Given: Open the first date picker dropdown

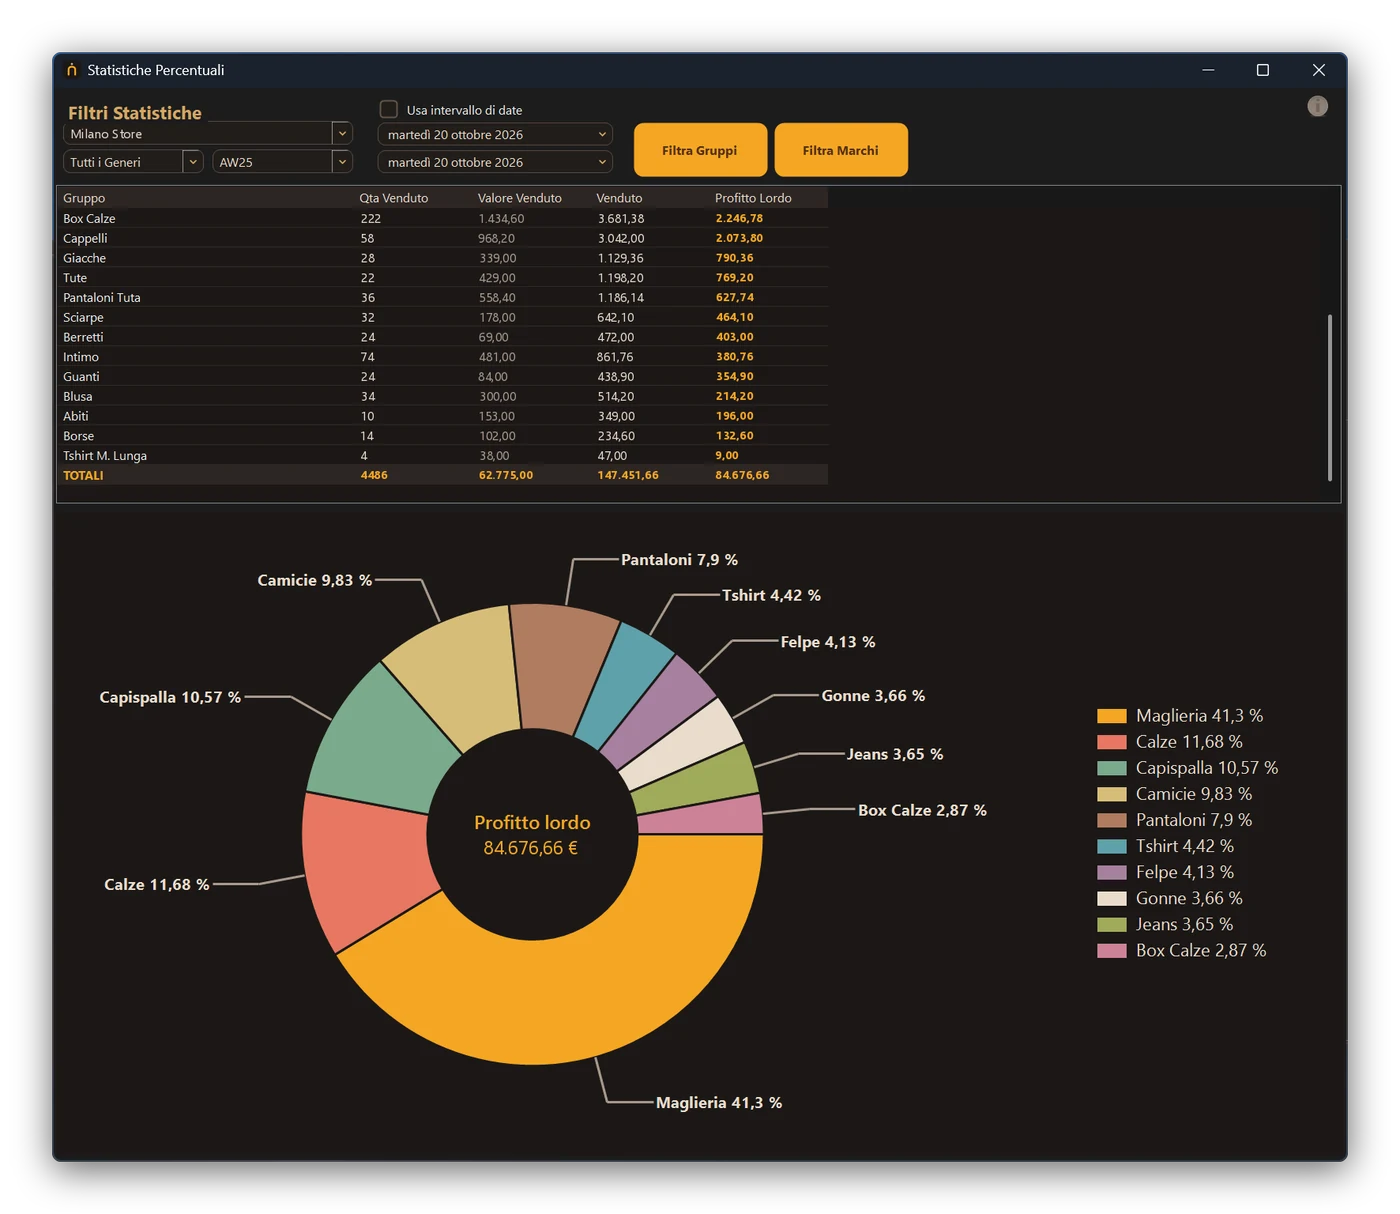Looking at the screenshot, I should click(602, 134).
